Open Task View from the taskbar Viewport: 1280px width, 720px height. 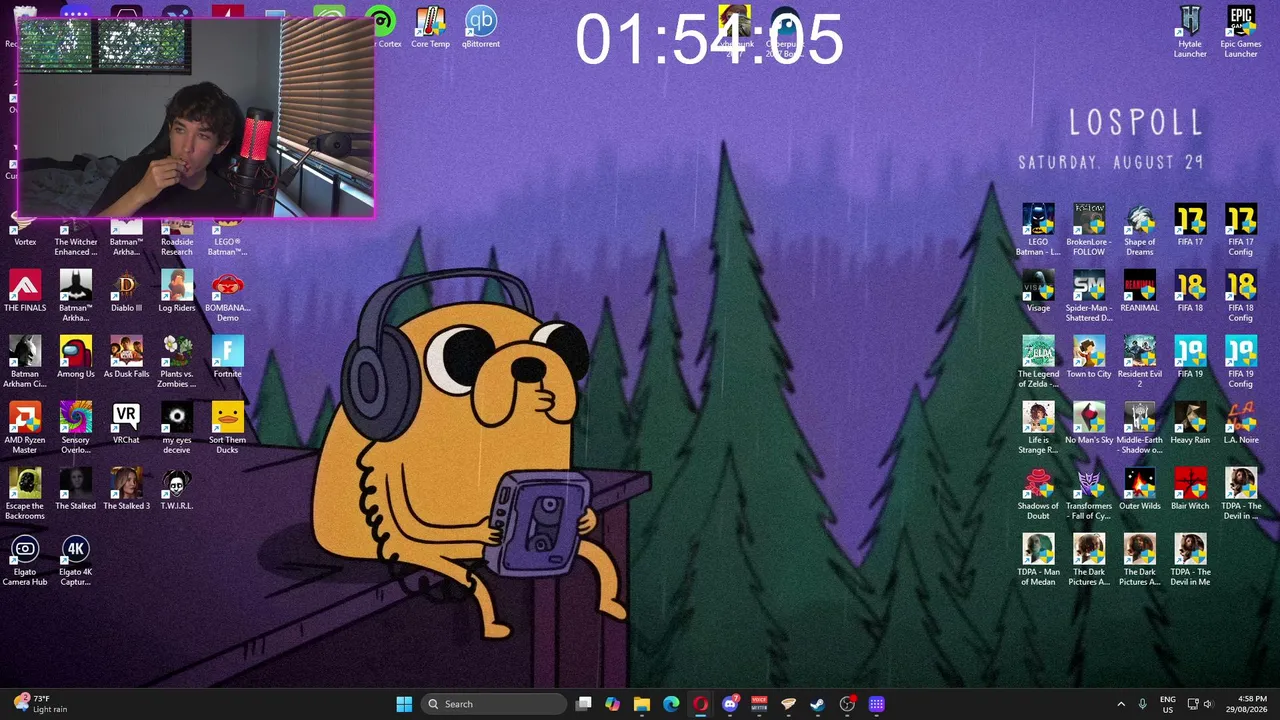(584, 704)
